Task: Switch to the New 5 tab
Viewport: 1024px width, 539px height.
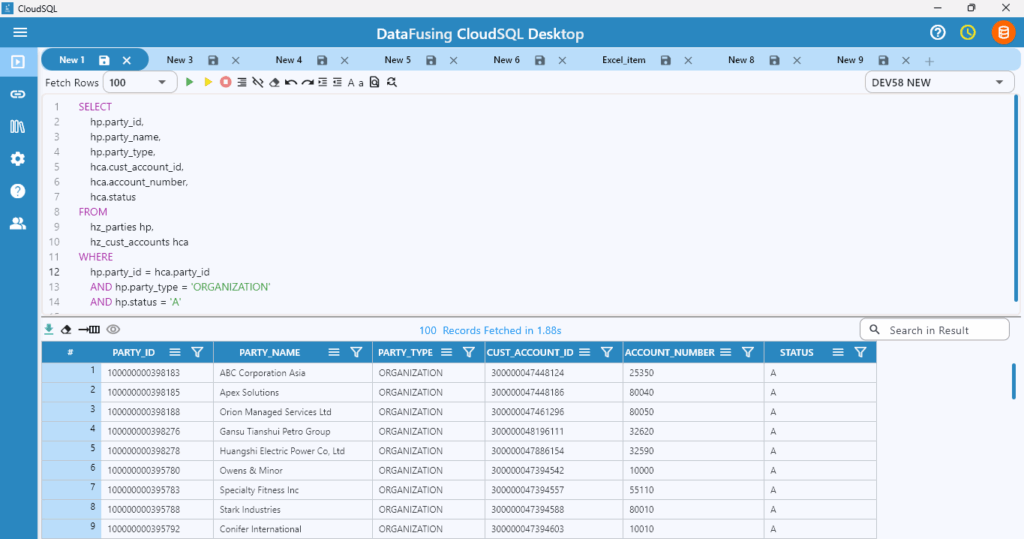Action: pos(398,60)
